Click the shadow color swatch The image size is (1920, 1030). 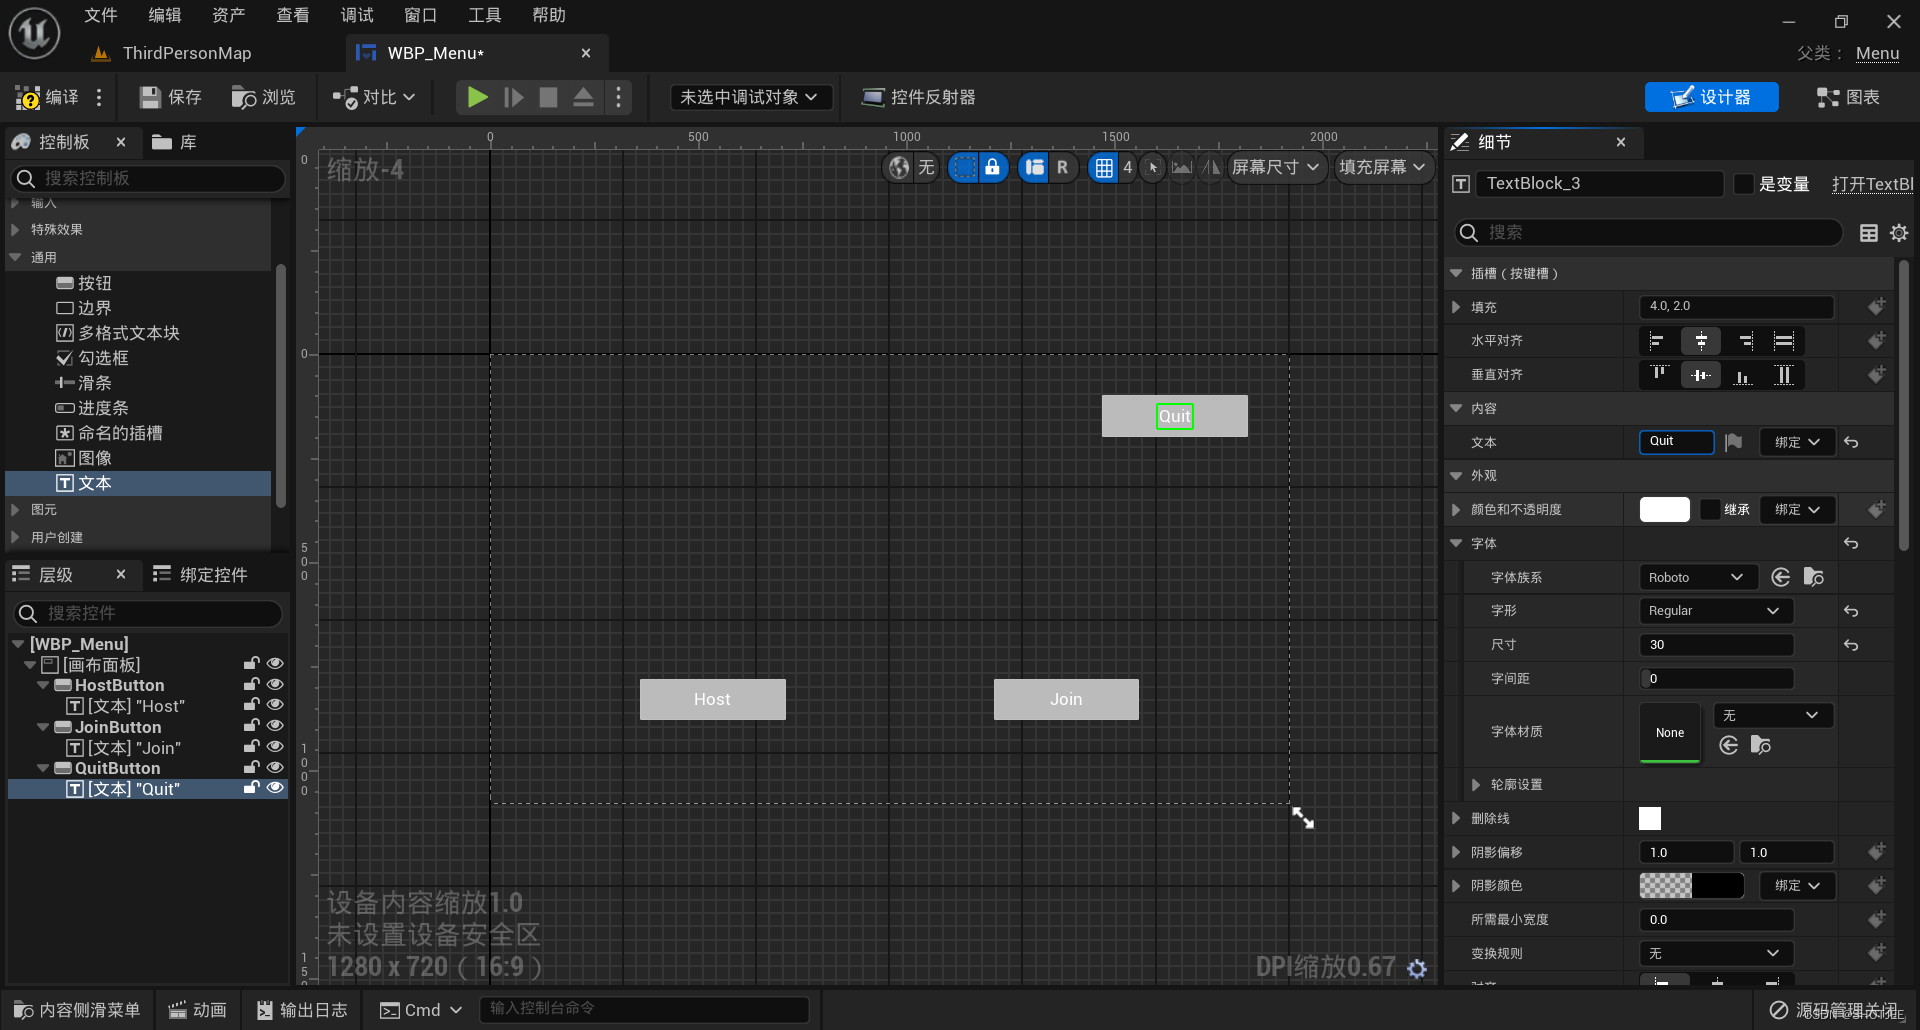(1691, 886)
